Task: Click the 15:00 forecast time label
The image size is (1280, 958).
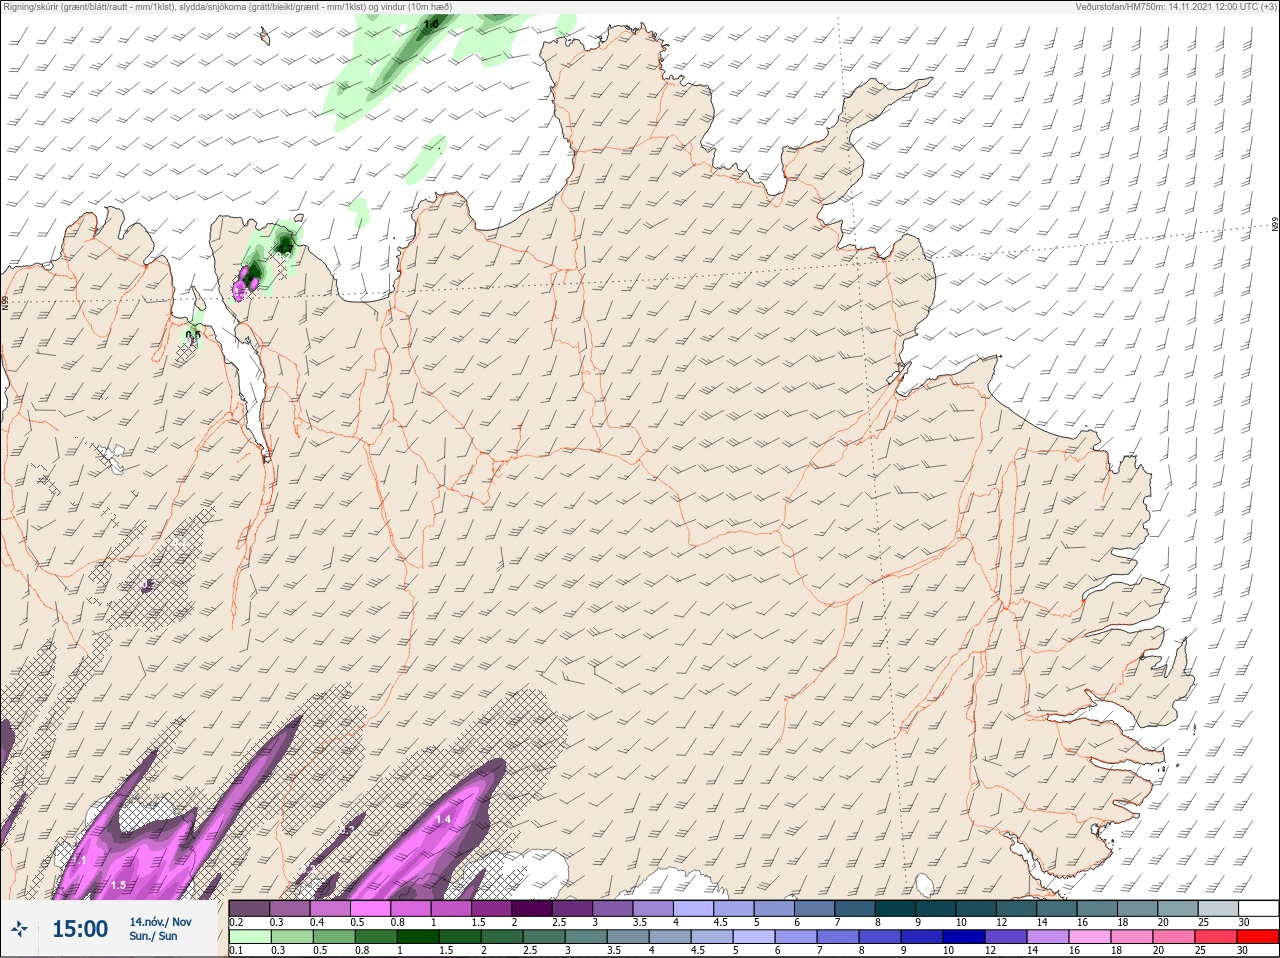Action: 80,929
